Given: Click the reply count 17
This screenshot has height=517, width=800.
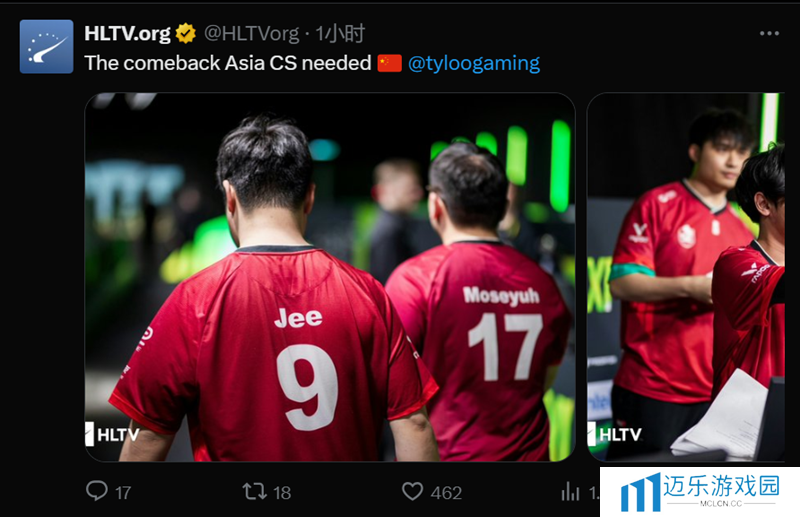Looking at the screenshot, I should pyautogui.click(x=123, y=493).
